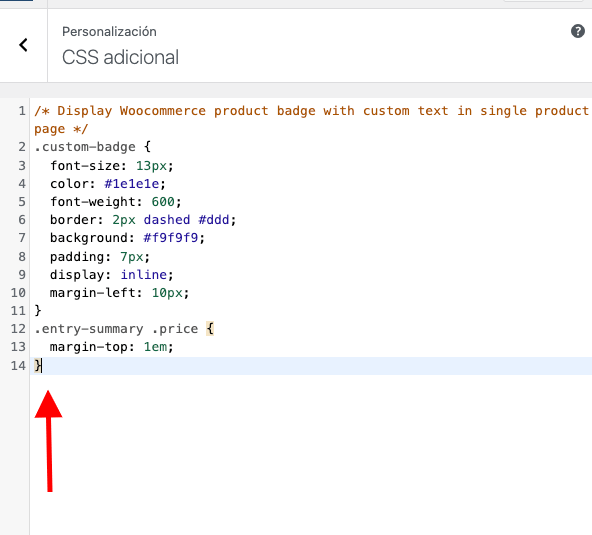
Task: Click the Personalización breadcrumb label
Action: tap(109, 32)
